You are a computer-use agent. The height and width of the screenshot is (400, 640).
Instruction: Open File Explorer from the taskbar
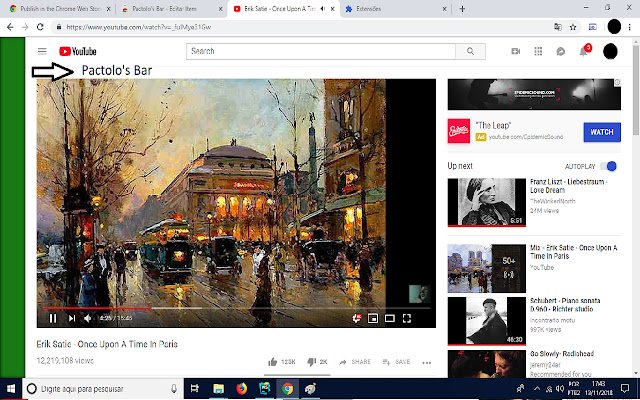click(x=218, y=389)
